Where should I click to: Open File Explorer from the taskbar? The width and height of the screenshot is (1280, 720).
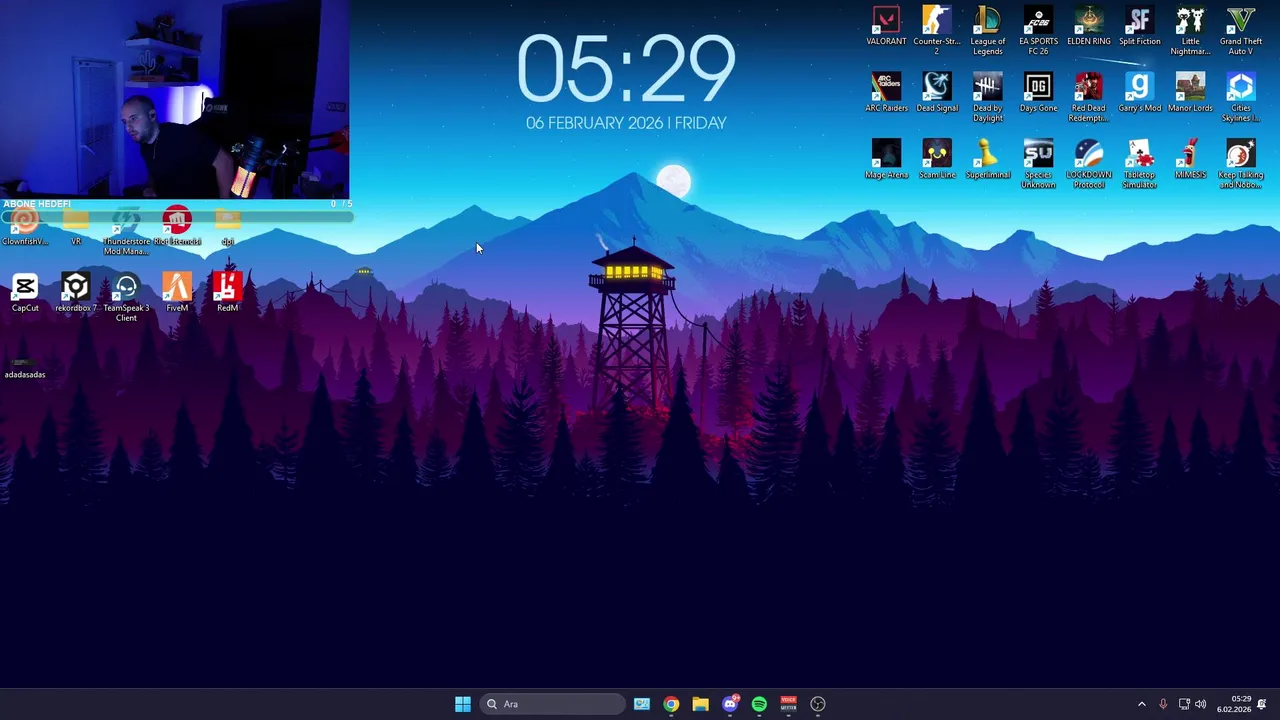point(700,704)
